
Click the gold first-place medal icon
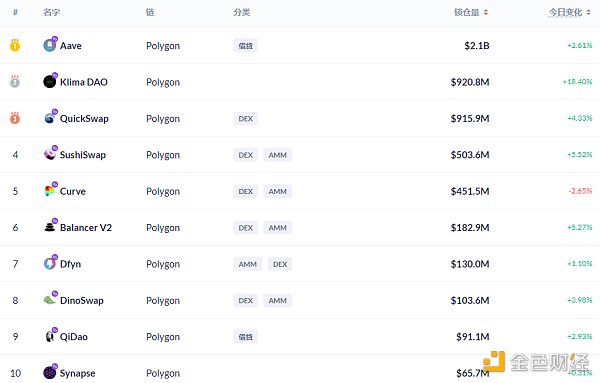point(15,45)
